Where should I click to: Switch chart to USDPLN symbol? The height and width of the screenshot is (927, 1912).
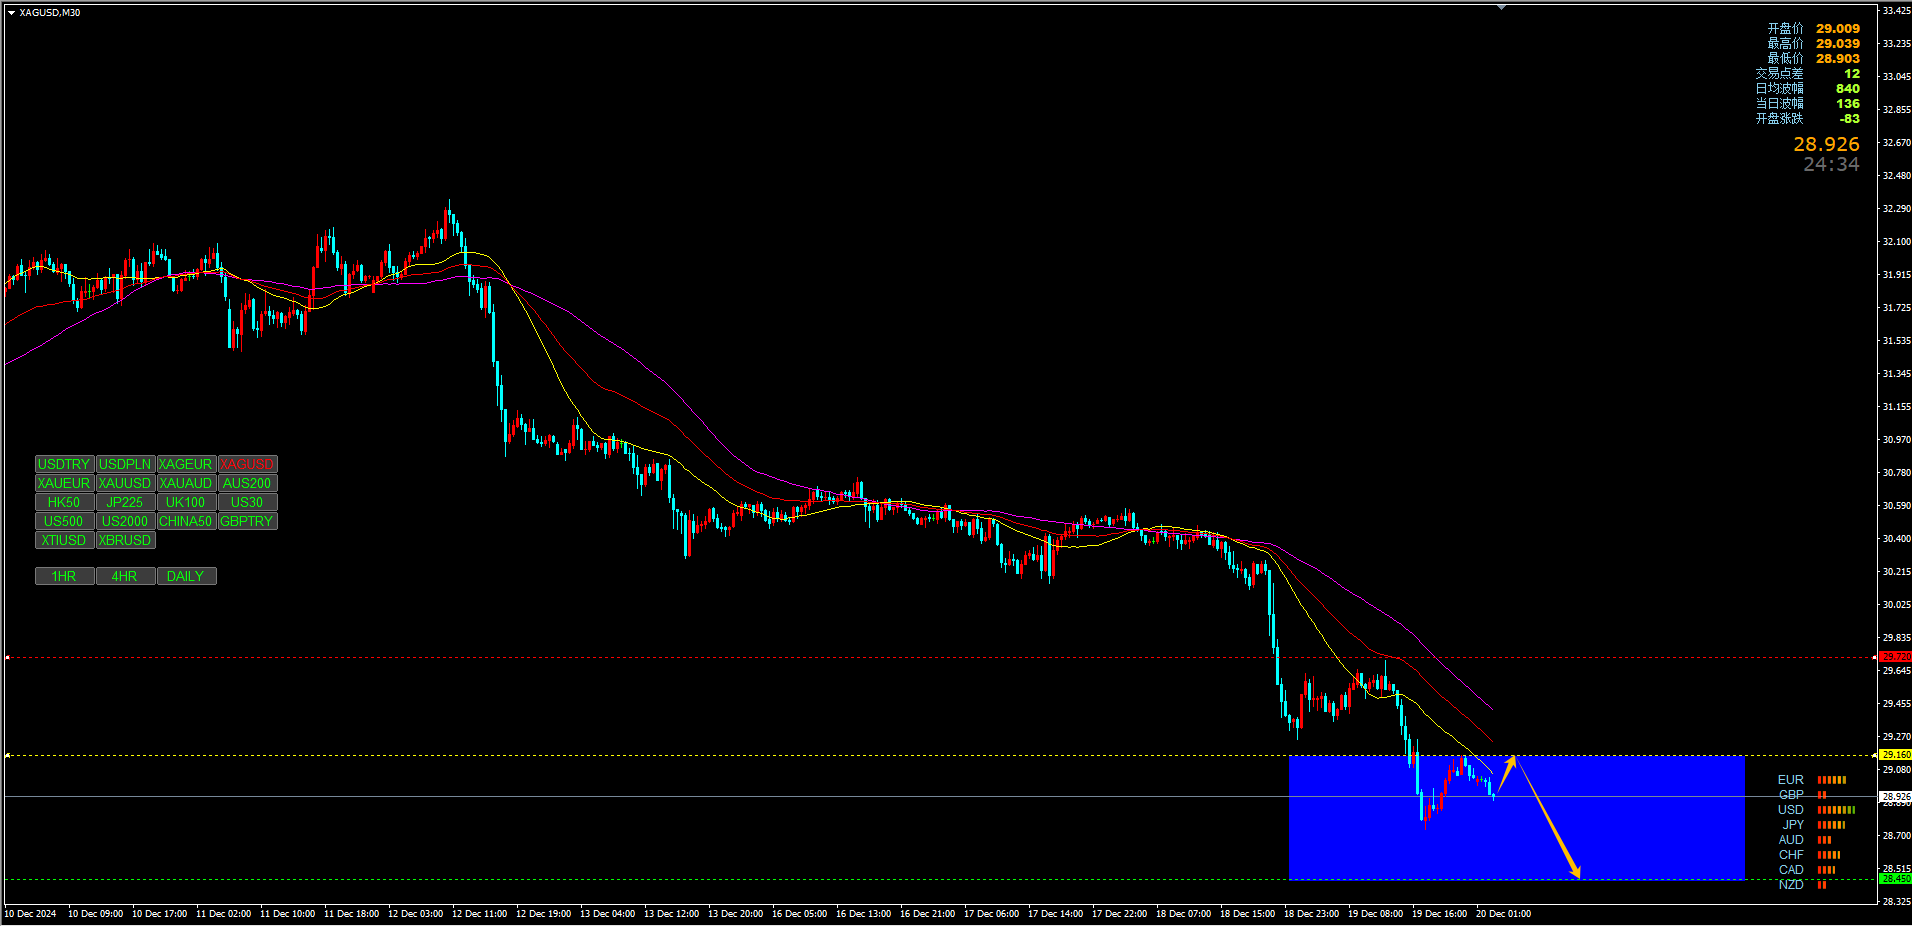click(125, 464)
